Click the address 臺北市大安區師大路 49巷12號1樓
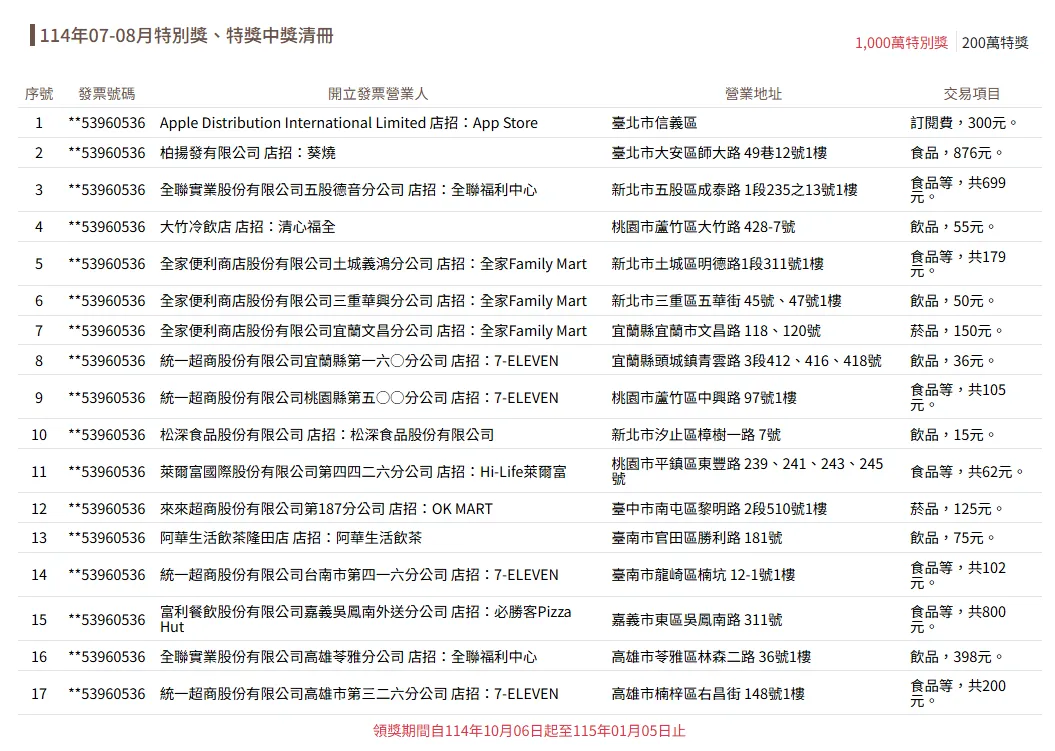1055x751 pixels. click(719, 153)
